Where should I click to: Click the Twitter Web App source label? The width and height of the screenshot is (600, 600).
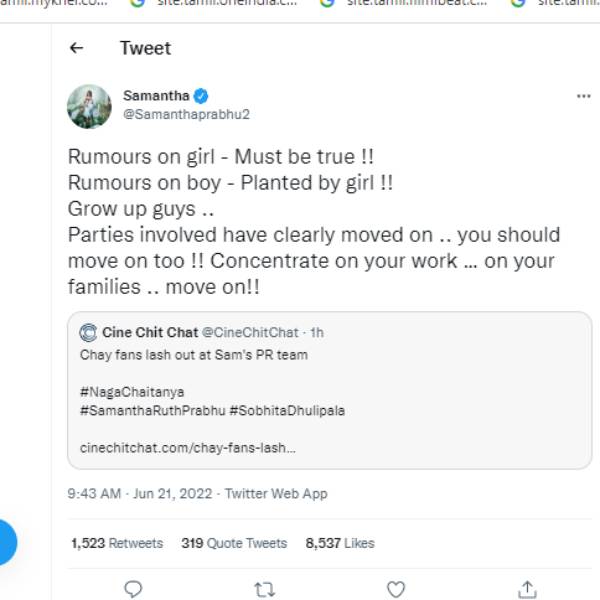pyautogui.click(x=276, y=494)
